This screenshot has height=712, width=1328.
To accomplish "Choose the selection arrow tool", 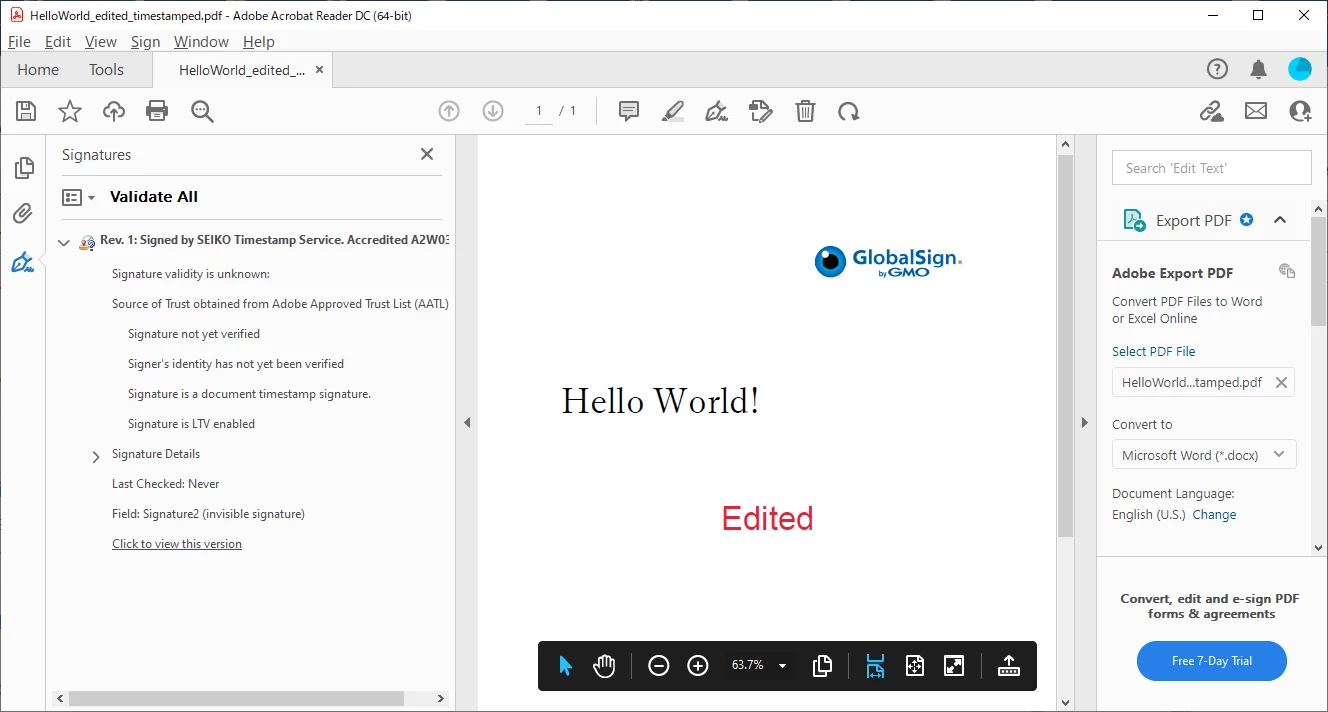I will click(565, 666).
